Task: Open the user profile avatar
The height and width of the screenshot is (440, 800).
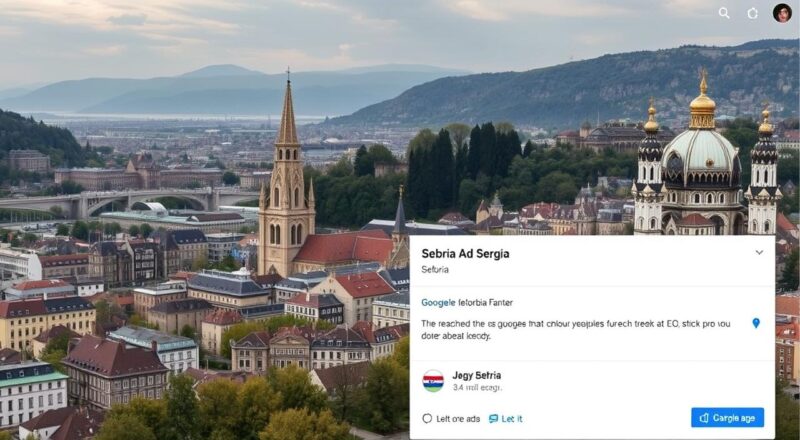Action: [782, 13]
